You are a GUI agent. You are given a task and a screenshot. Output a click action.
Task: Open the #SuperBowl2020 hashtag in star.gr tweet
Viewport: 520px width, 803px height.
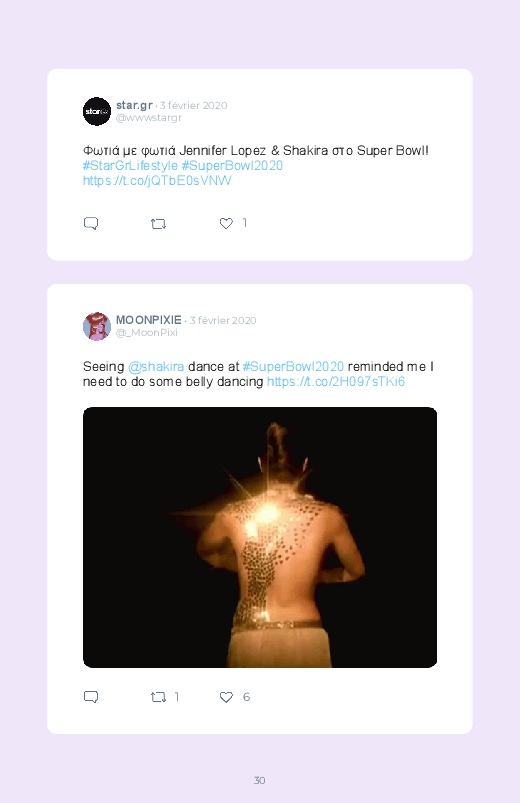(232, 165)
